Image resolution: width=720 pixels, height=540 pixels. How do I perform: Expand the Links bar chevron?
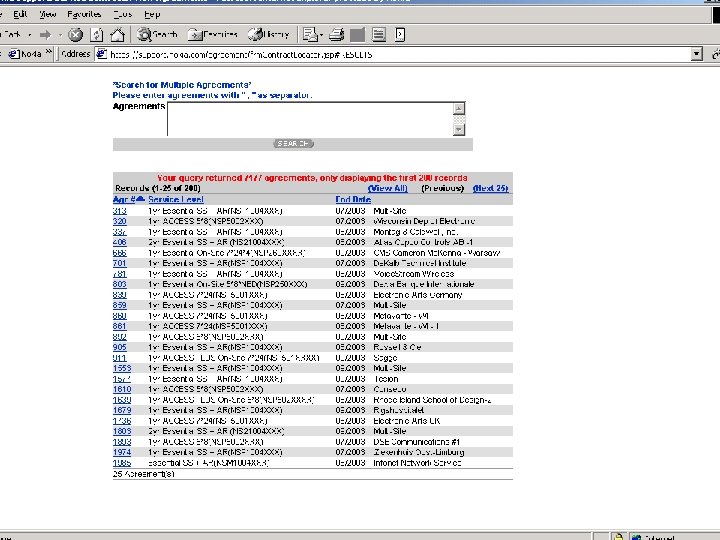coord(49,52)
